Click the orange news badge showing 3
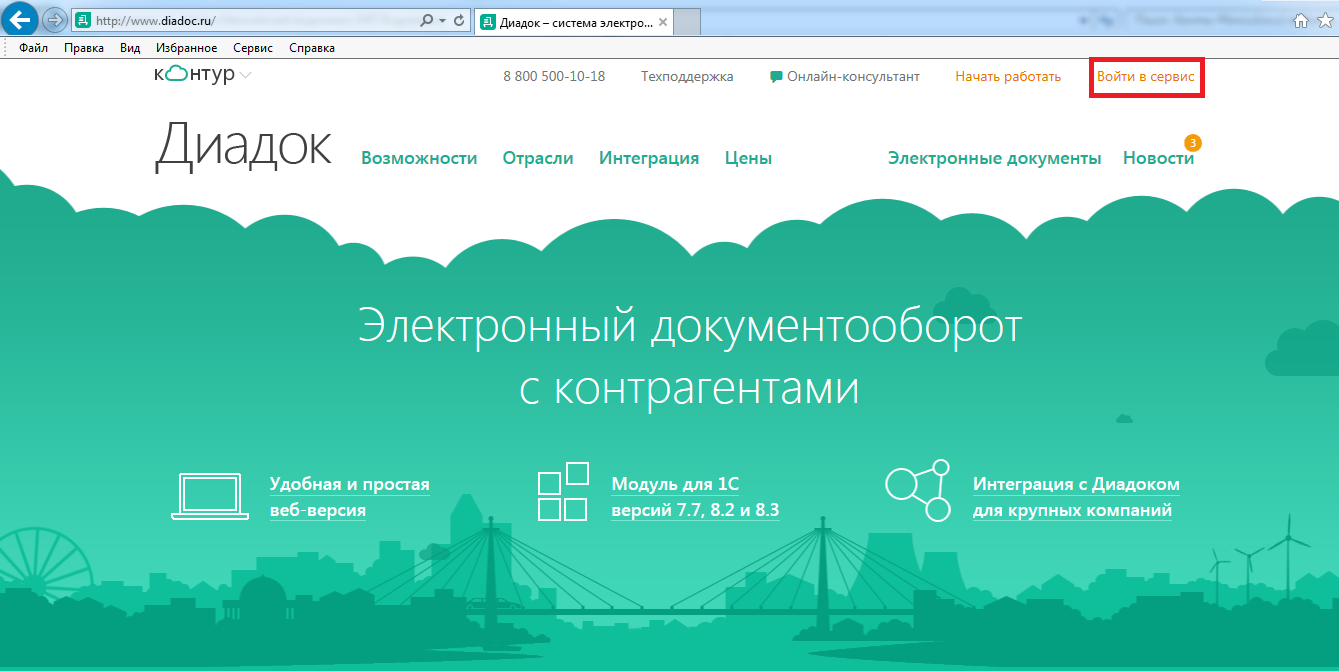Viewport: 1339px width, 671px height. 1192,143
